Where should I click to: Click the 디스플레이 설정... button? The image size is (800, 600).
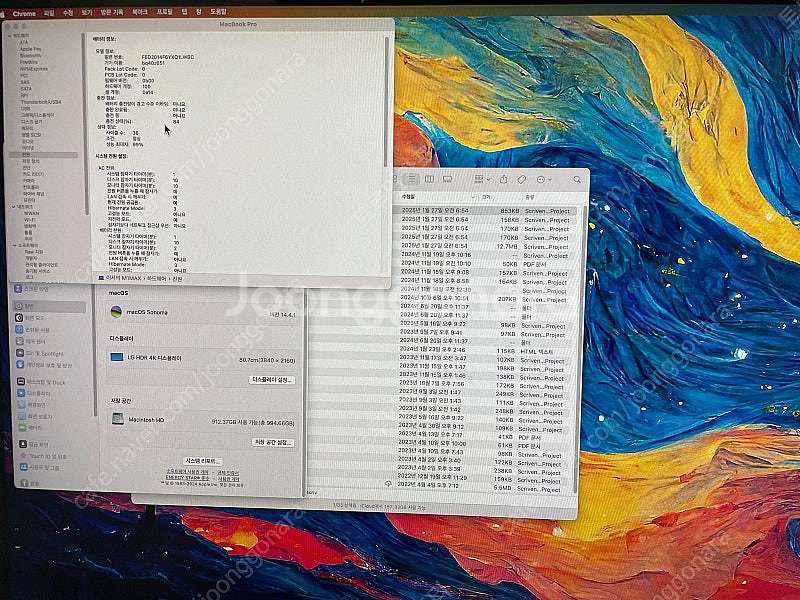[272, 380]
